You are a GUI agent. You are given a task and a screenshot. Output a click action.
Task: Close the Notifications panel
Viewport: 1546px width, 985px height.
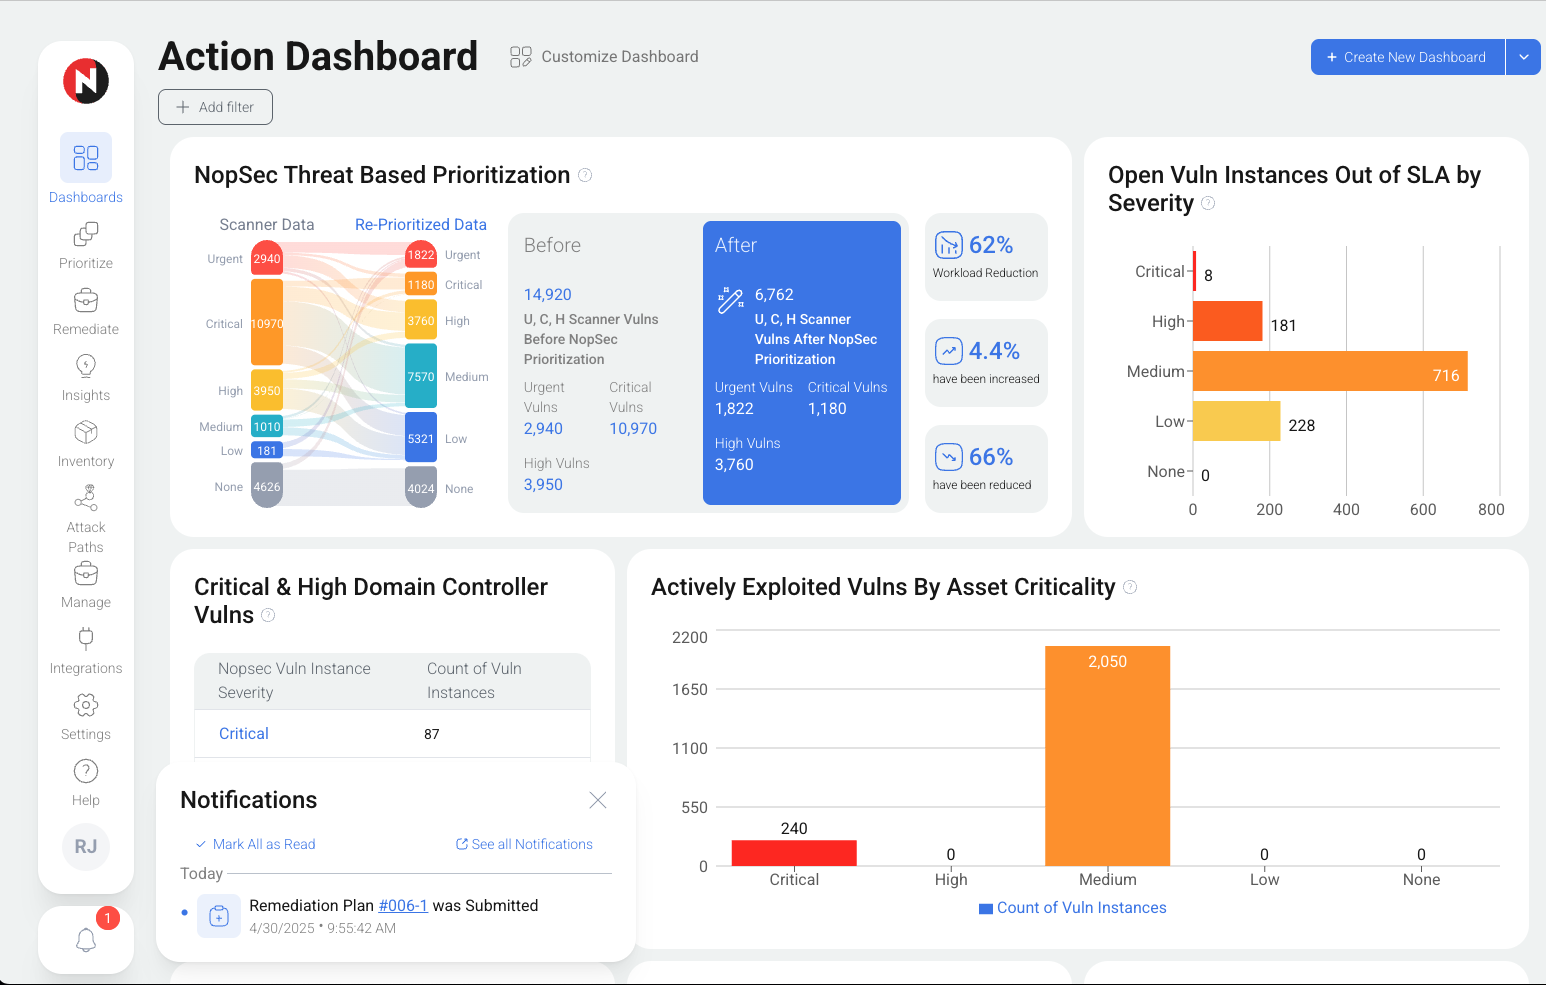(598, 800)
